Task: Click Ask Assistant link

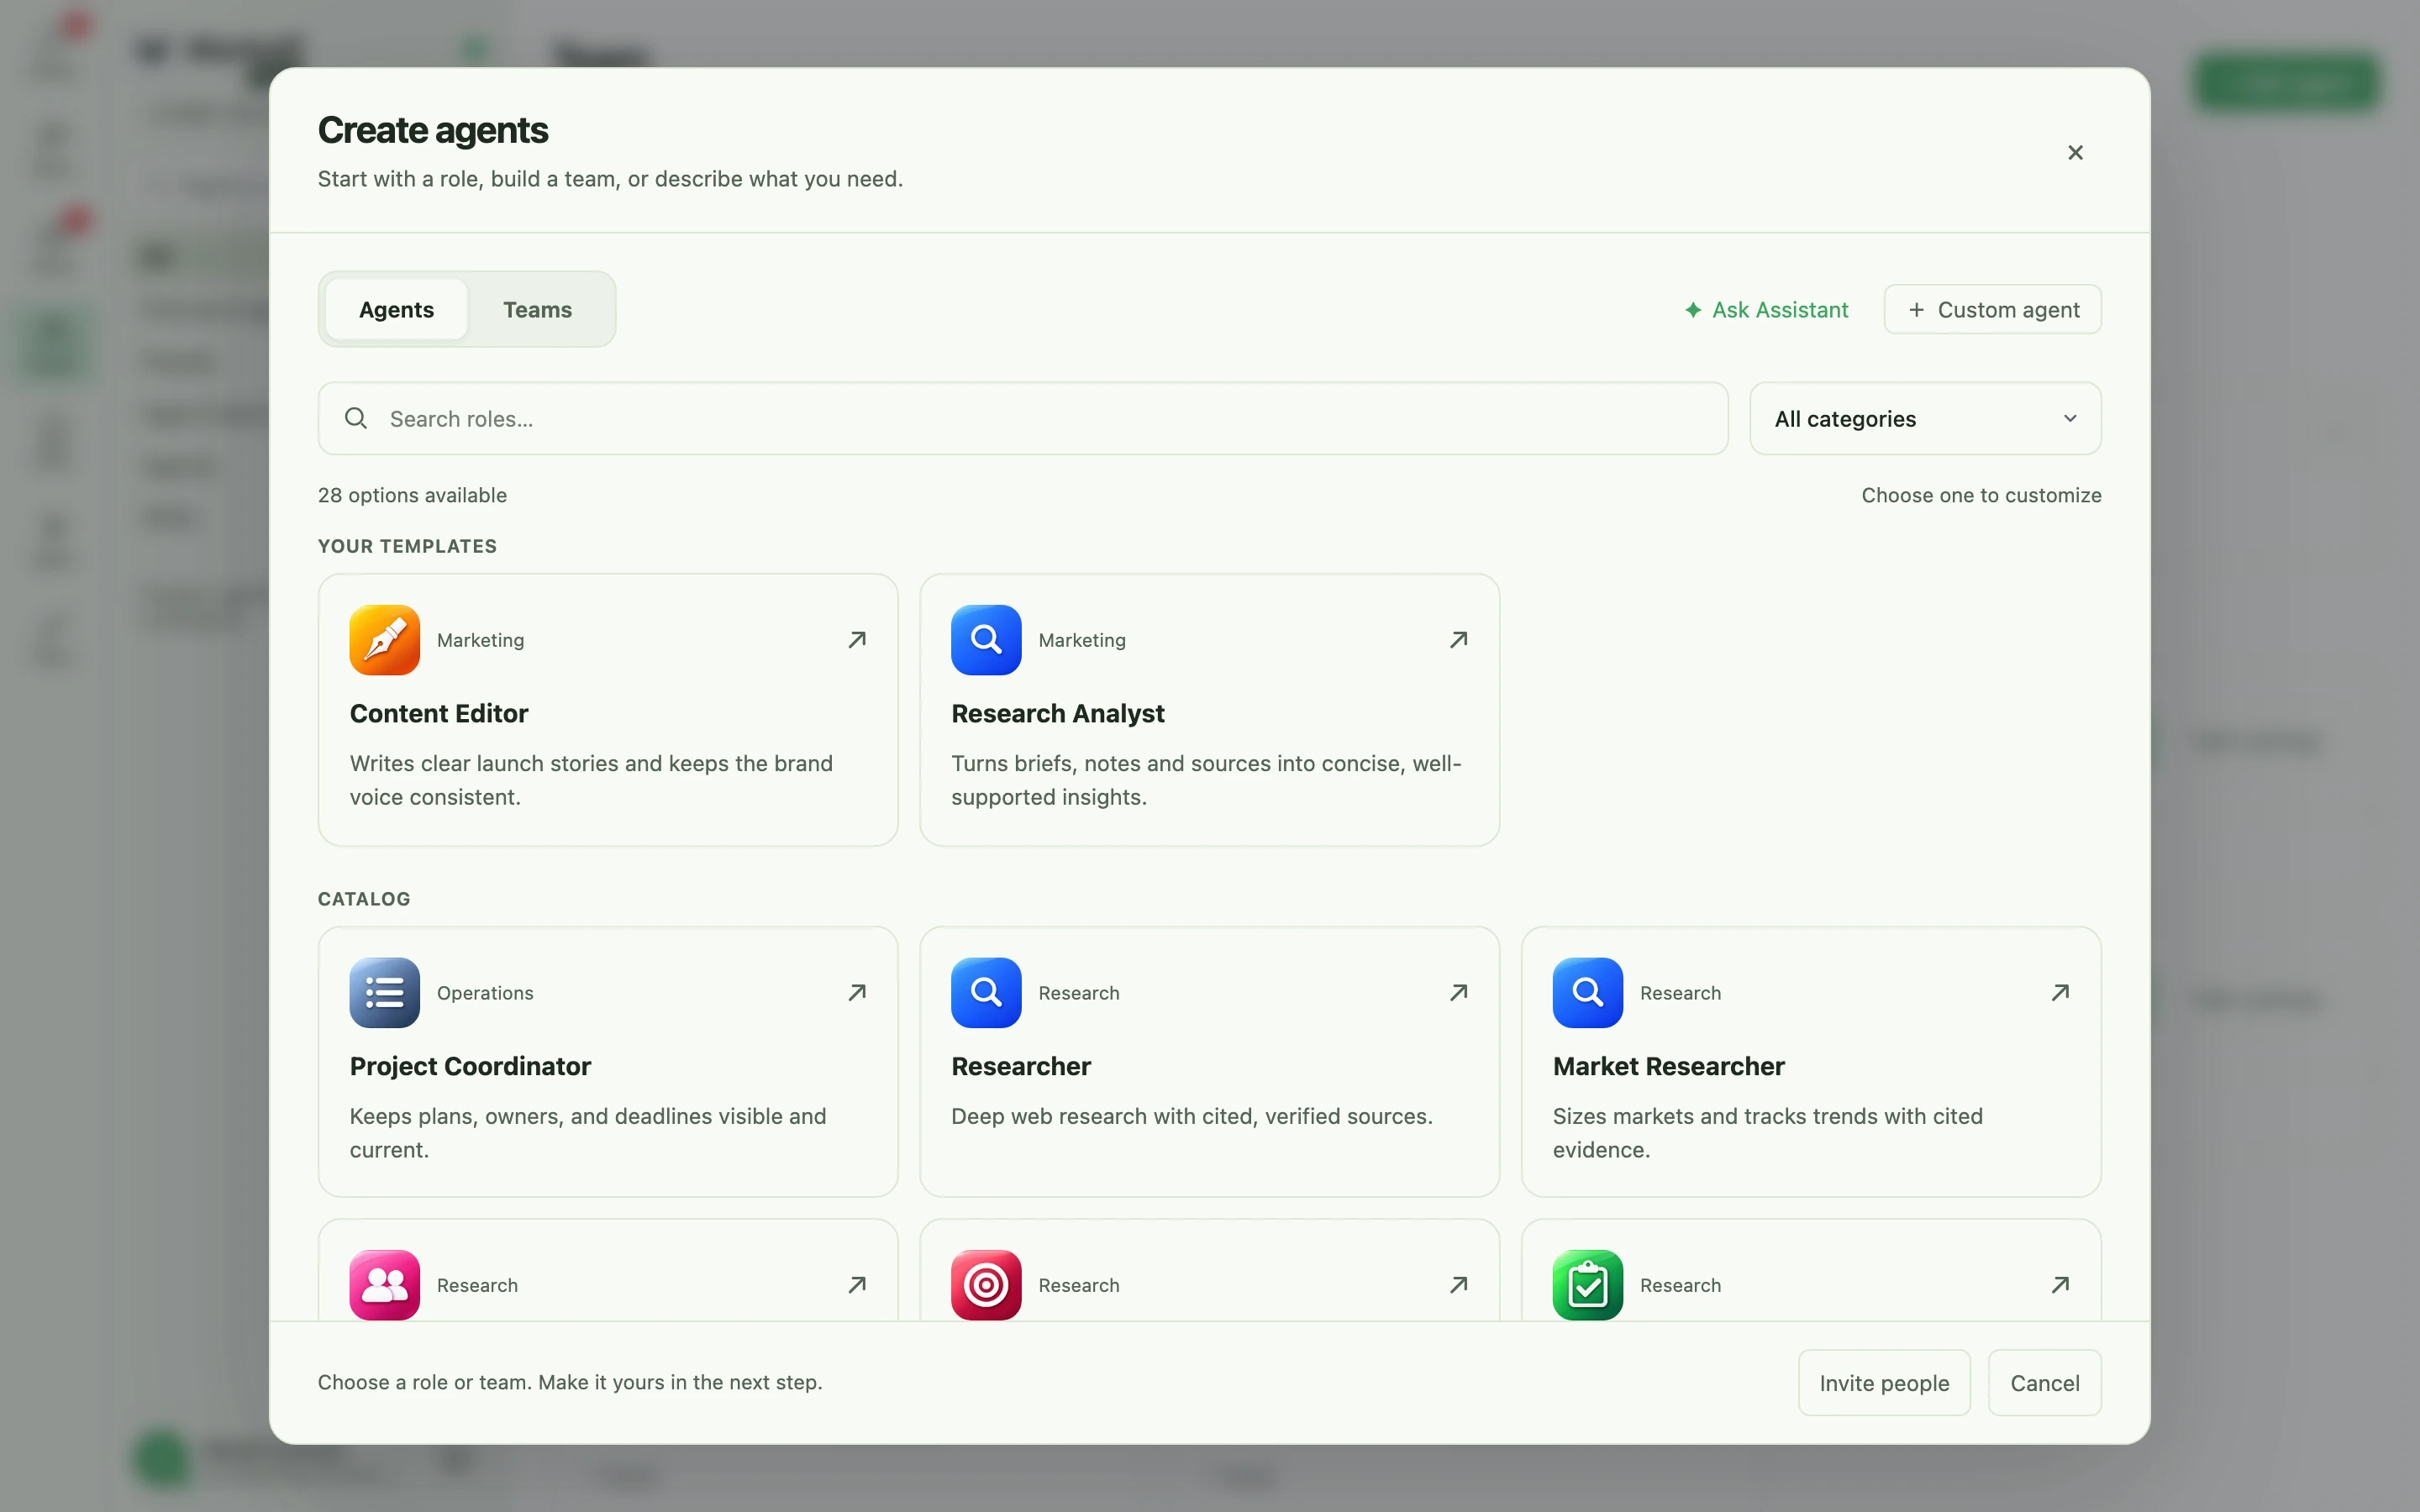Action: [x=1766, y=310]
